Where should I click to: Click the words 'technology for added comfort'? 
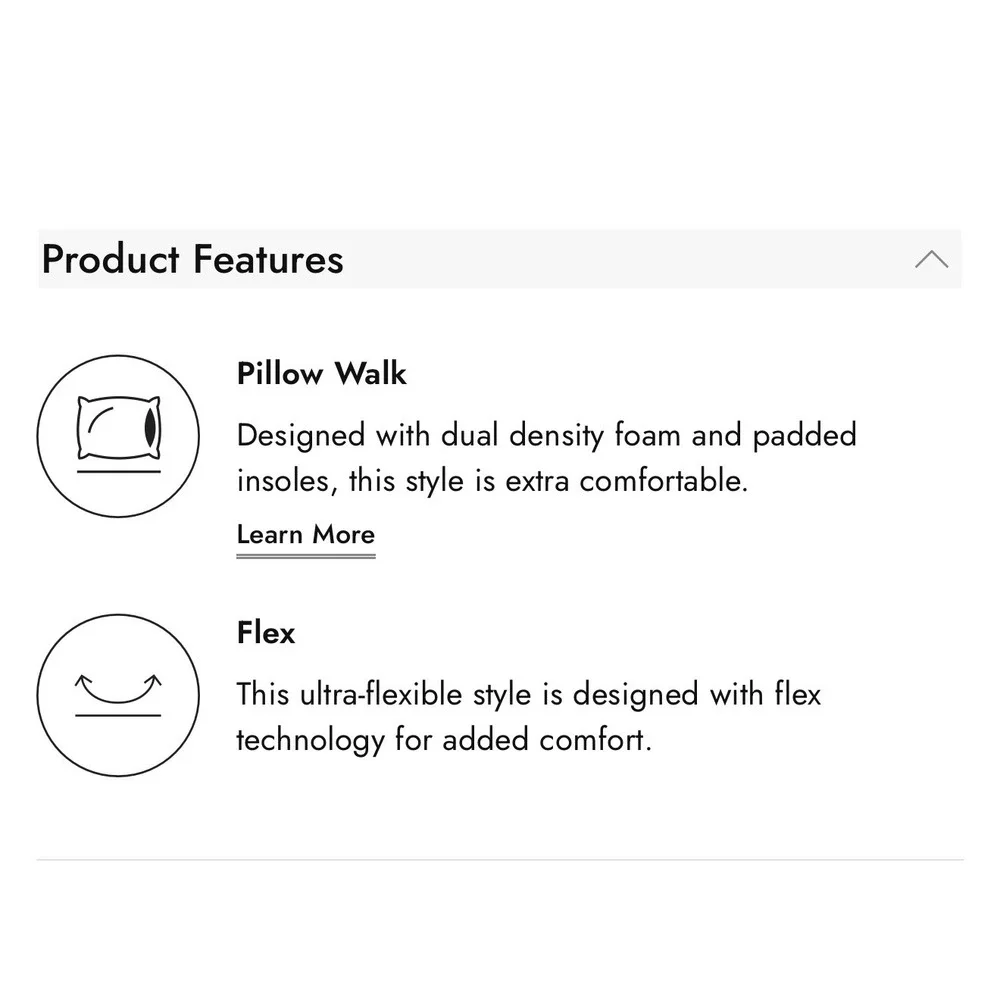pos(444,740)
